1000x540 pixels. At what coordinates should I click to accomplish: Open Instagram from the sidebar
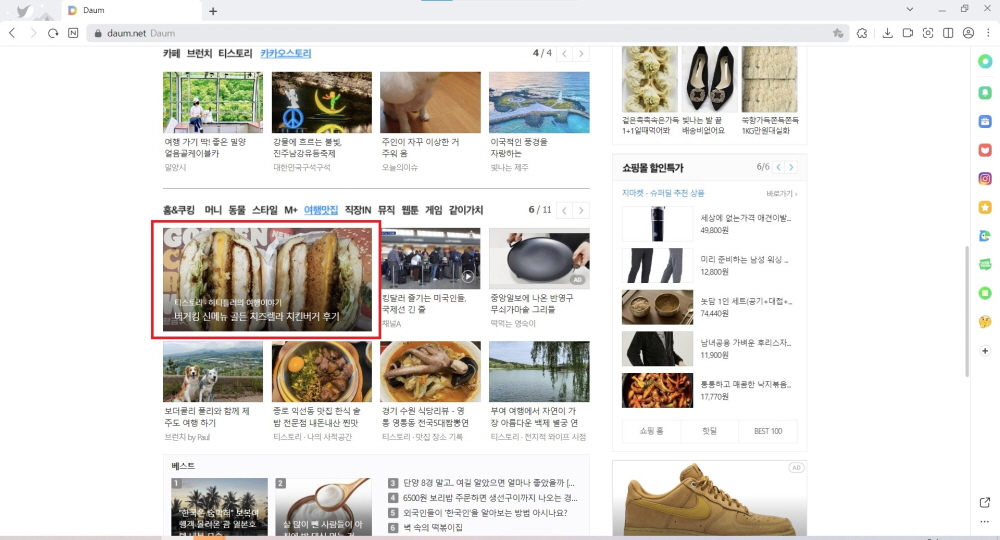pos(985,179)
